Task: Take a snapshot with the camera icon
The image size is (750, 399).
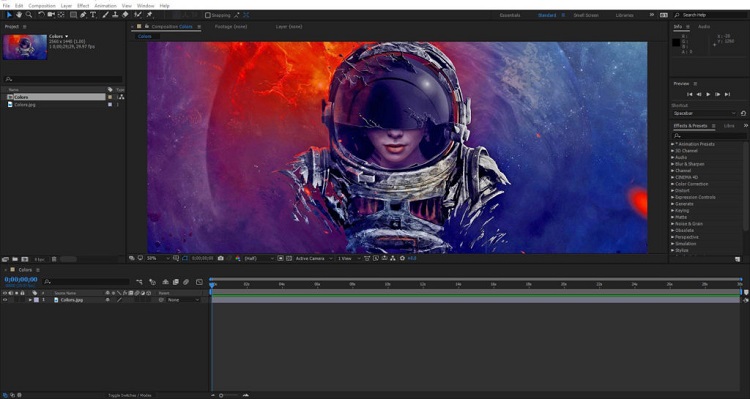Action: 221,258
